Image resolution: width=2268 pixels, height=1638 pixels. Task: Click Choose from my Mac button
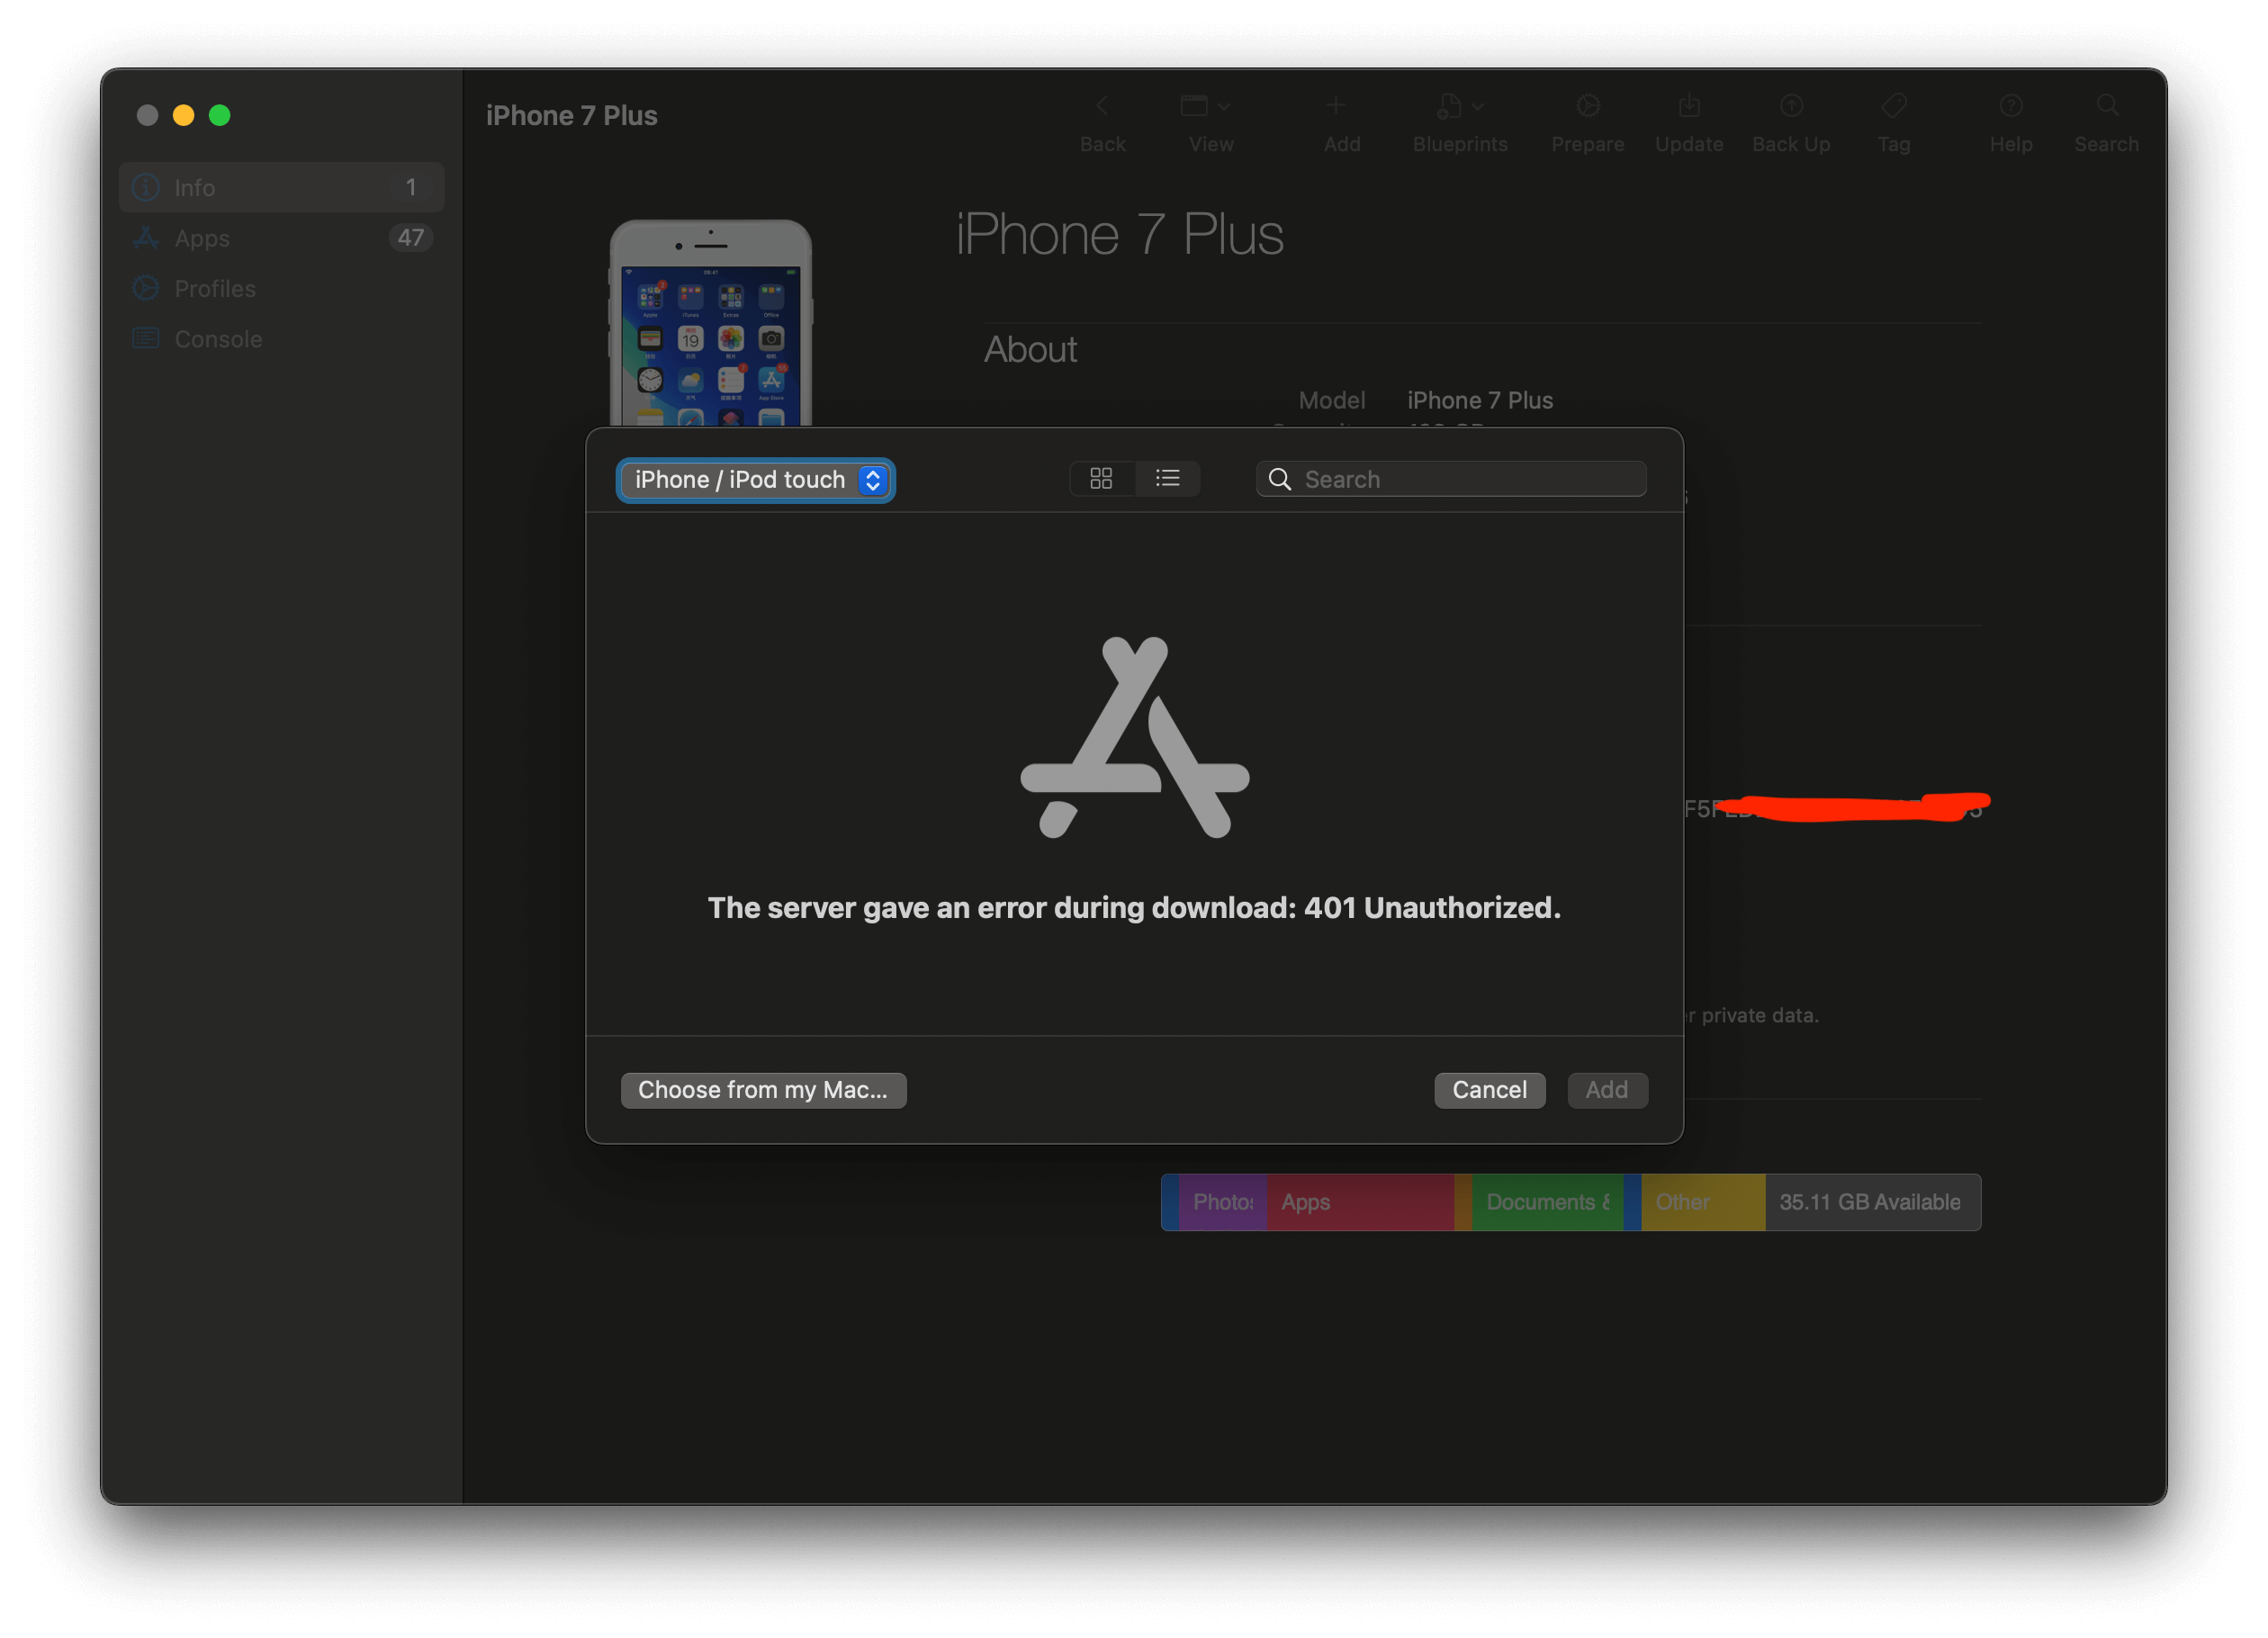[x=763, y=1090]
